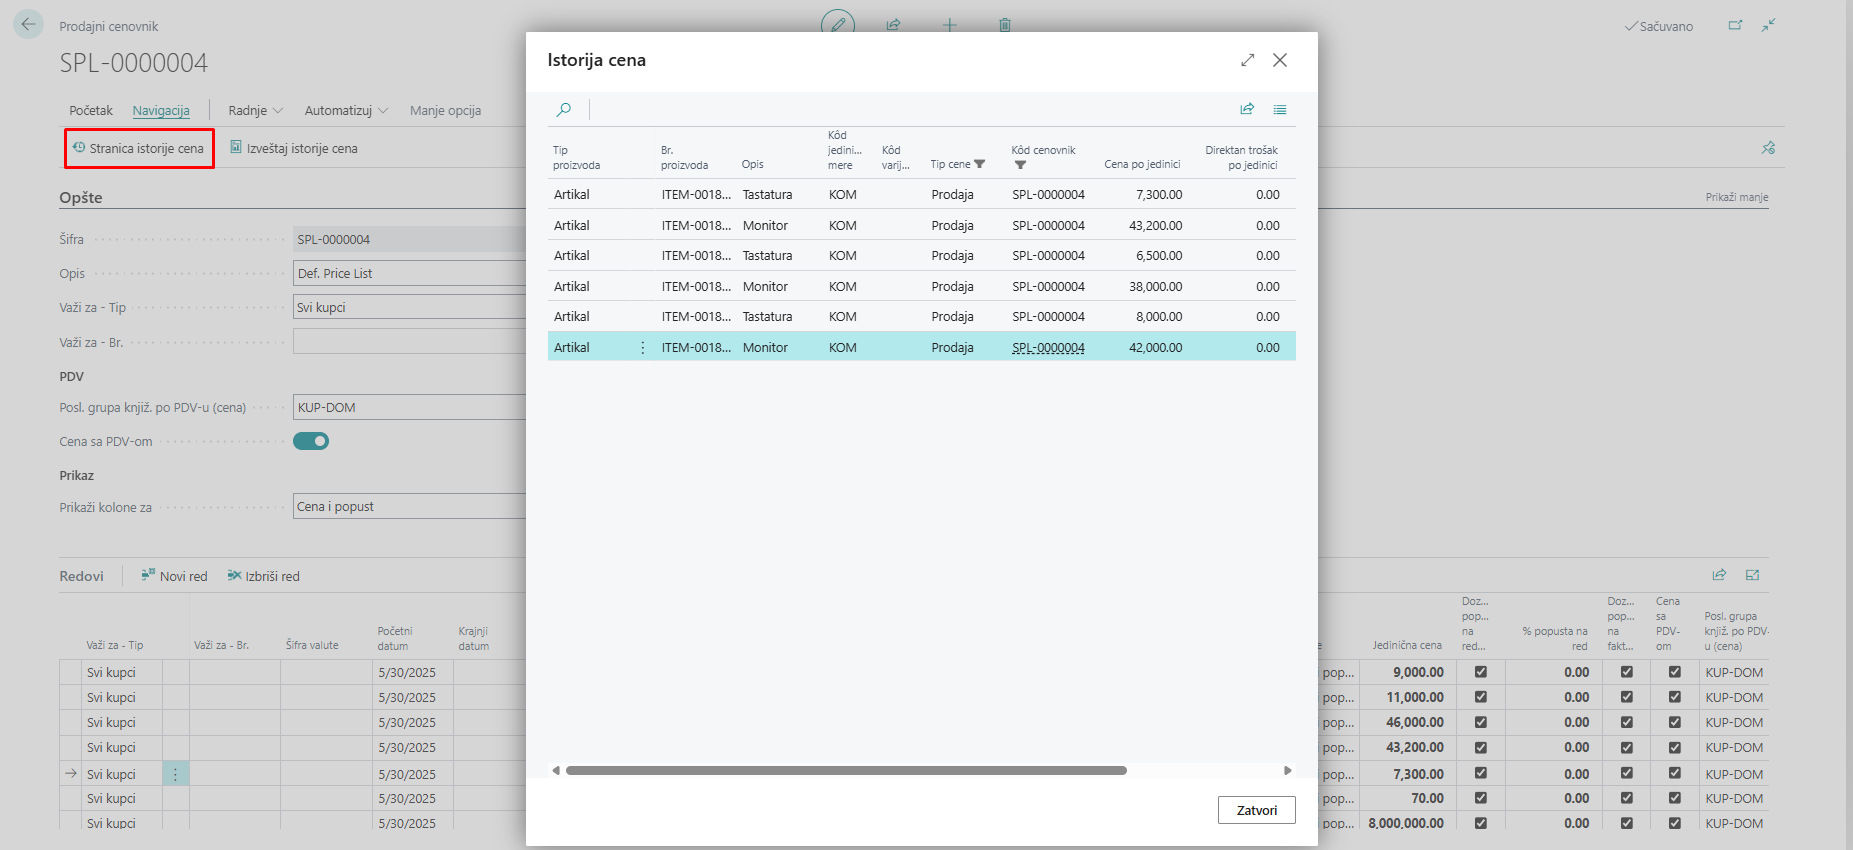Click the share icon in Istorija cena toolbar

pos(1247,109)
